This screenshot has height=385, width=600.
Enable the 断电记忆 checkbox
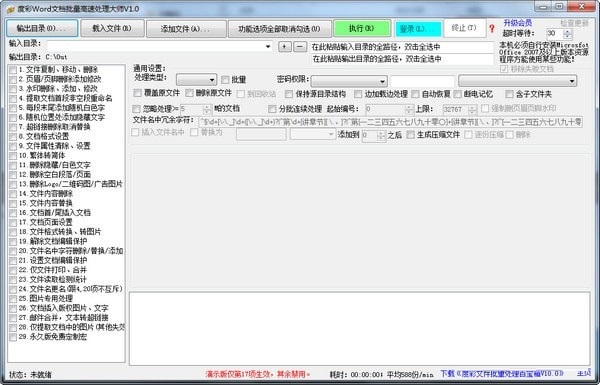(458, 94)
